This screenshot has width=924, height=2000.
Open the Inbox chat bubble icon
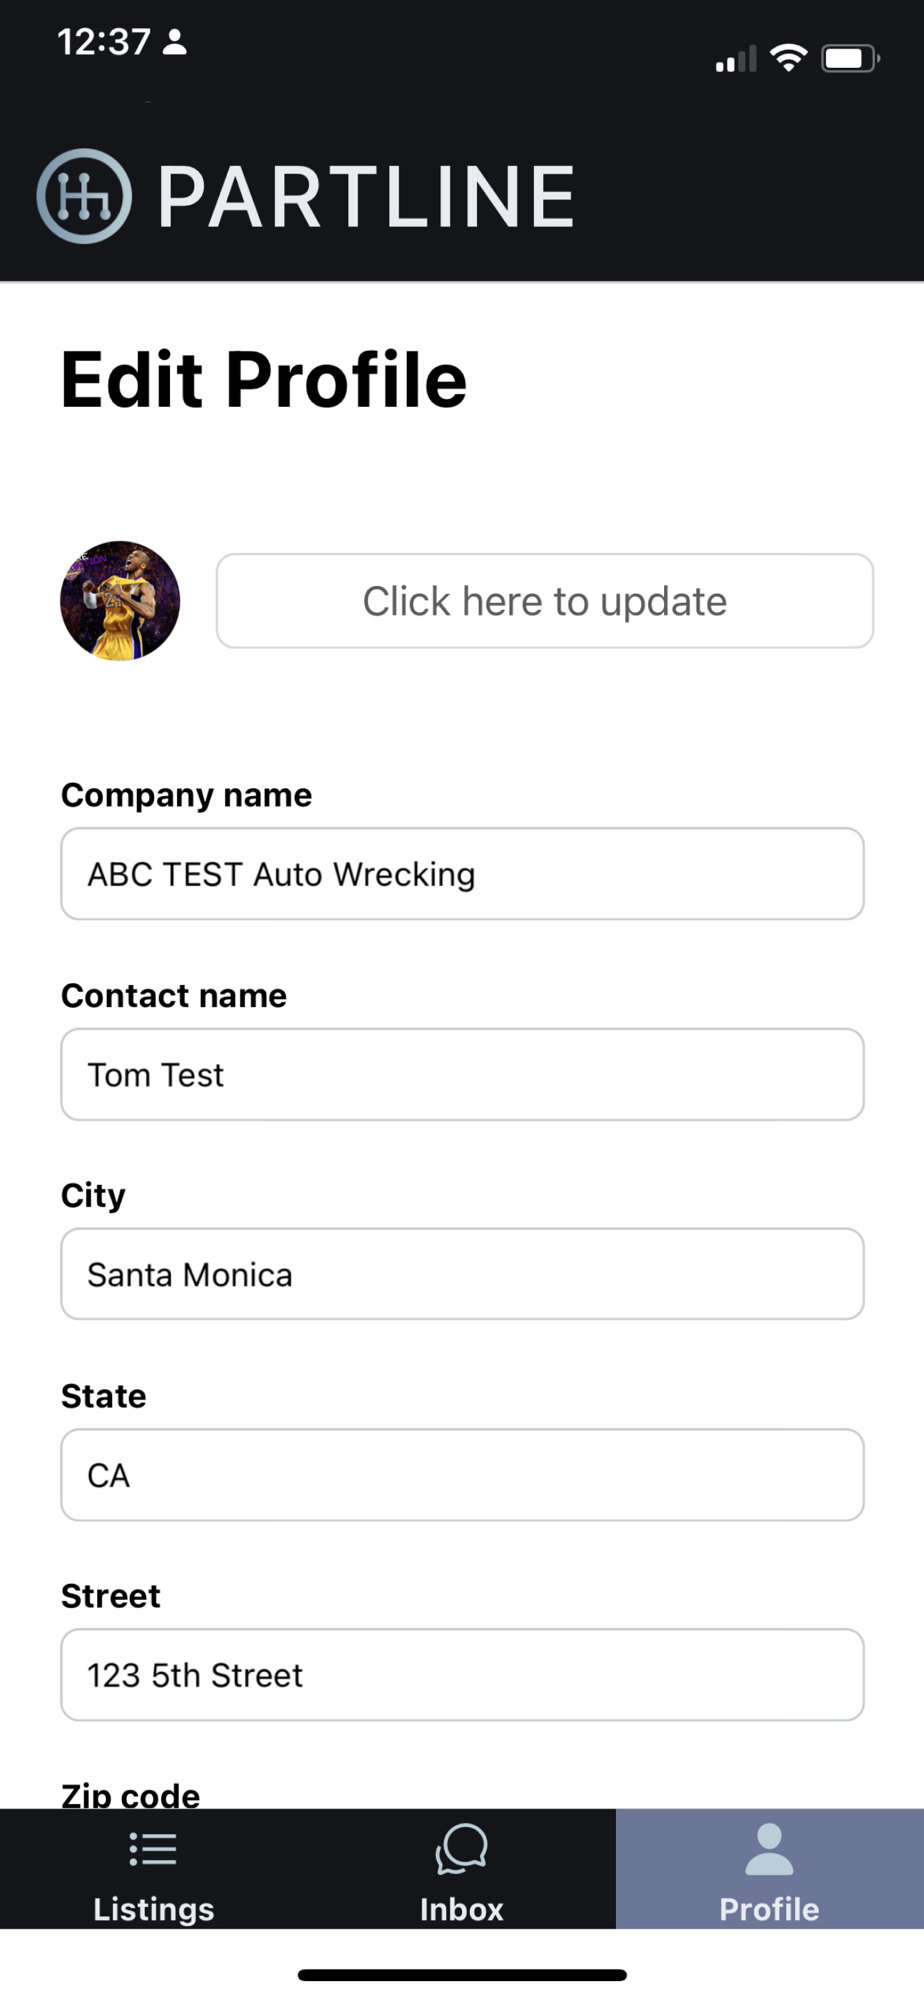(461, 1849)
